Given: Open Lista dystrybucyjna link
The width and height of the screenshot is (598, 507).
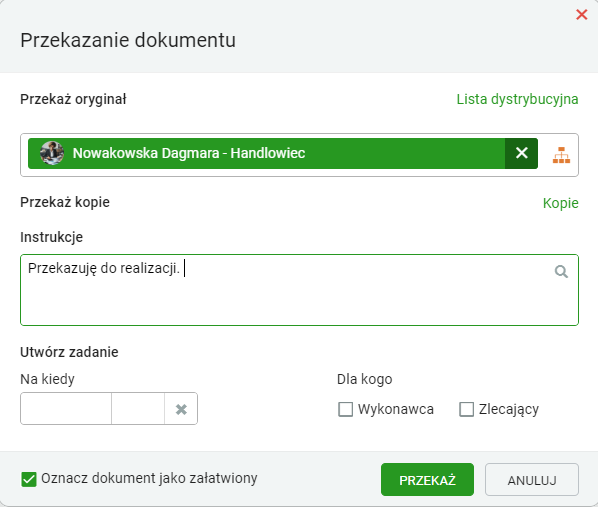Looking at the screenshot, I should (518, 99).
